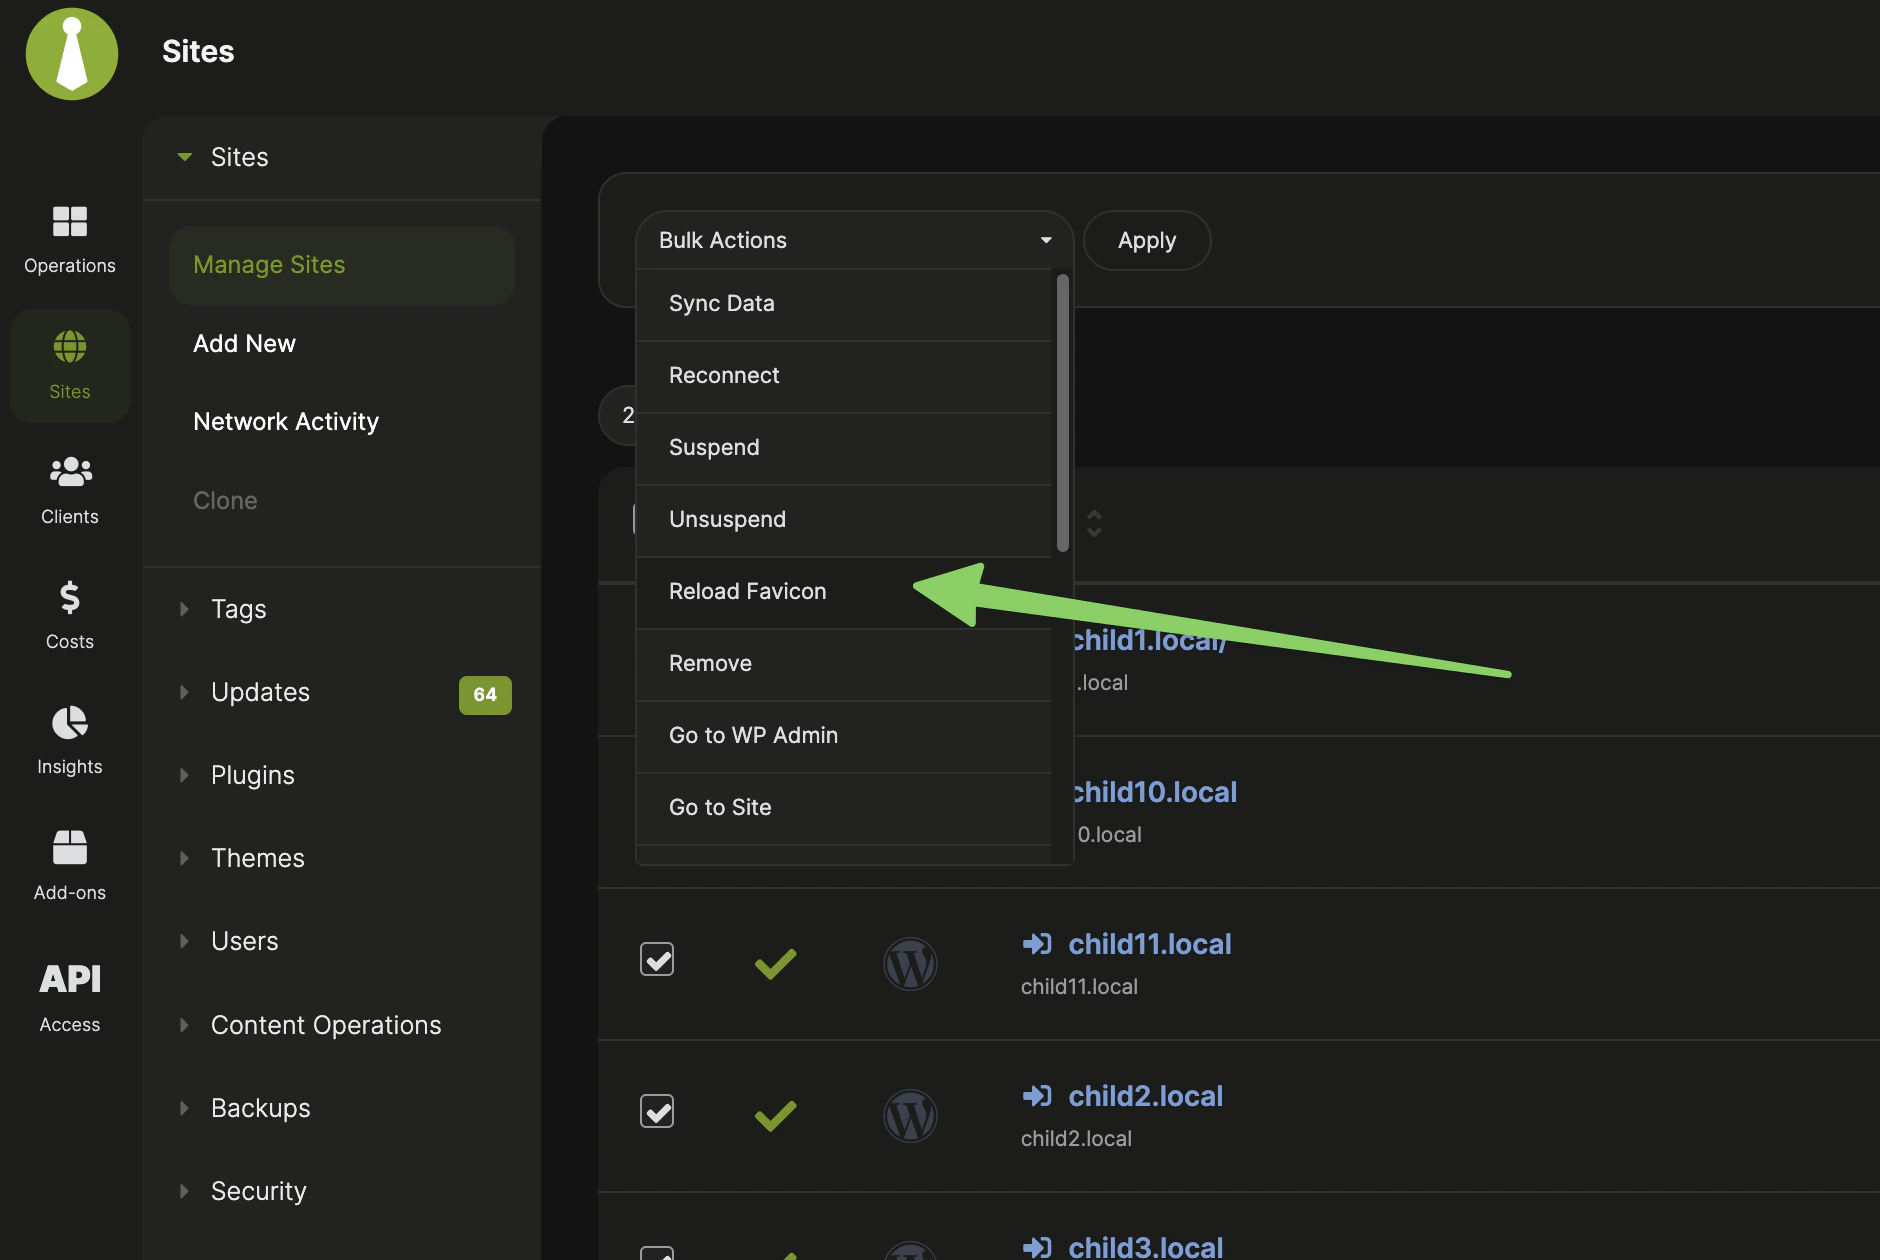Open the child3.local site link
Screen dimensions: 1880x1260
[x=1146, y=1247]
